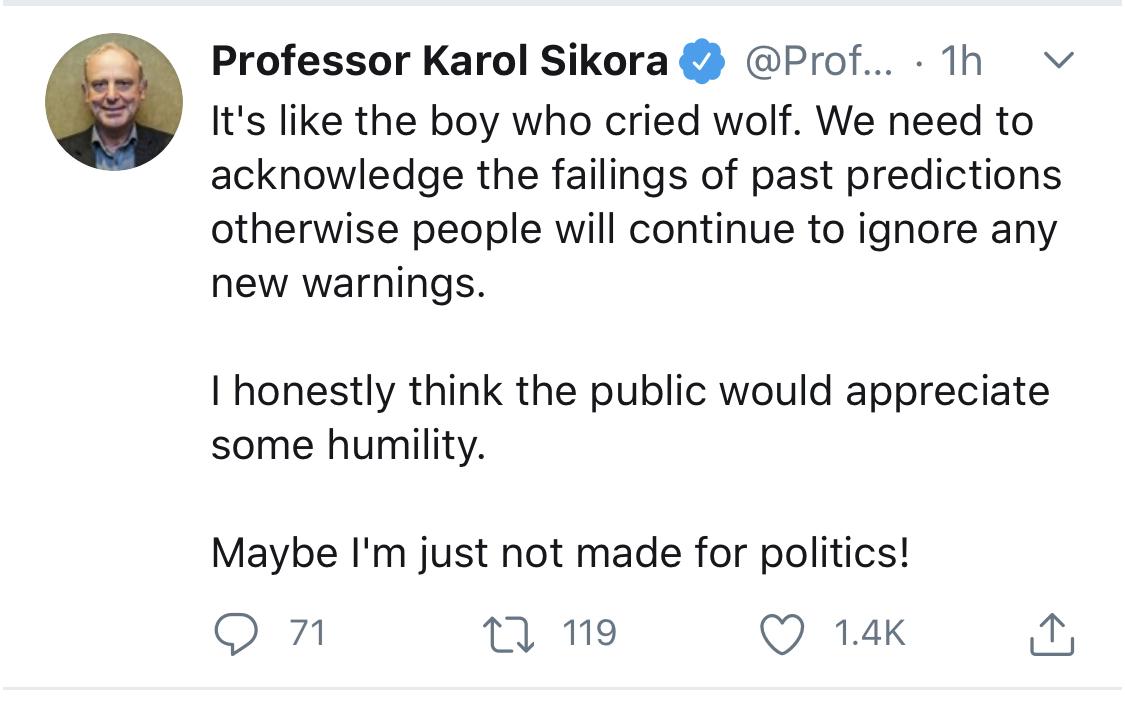Click the words "some humility."
Image resolution: width=1125 pixels, height=707 pixels.
[348, 445]
